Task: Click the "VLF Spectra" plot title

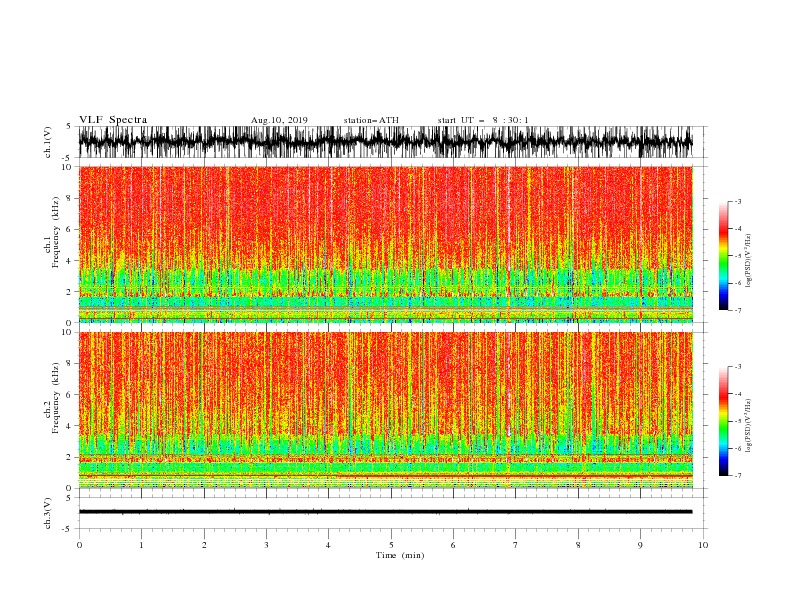Action: 113,120
